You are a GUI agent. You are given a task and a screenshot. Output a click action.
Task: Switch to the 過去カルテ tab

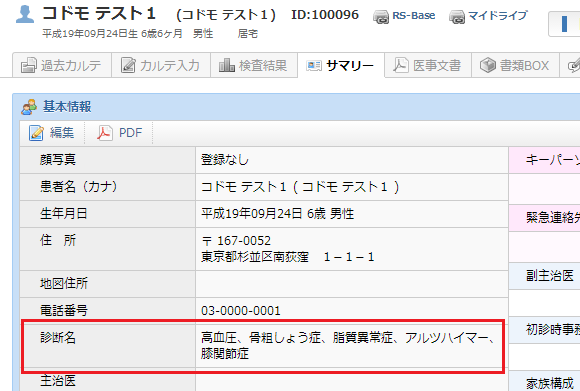click(x=62, y=65)
